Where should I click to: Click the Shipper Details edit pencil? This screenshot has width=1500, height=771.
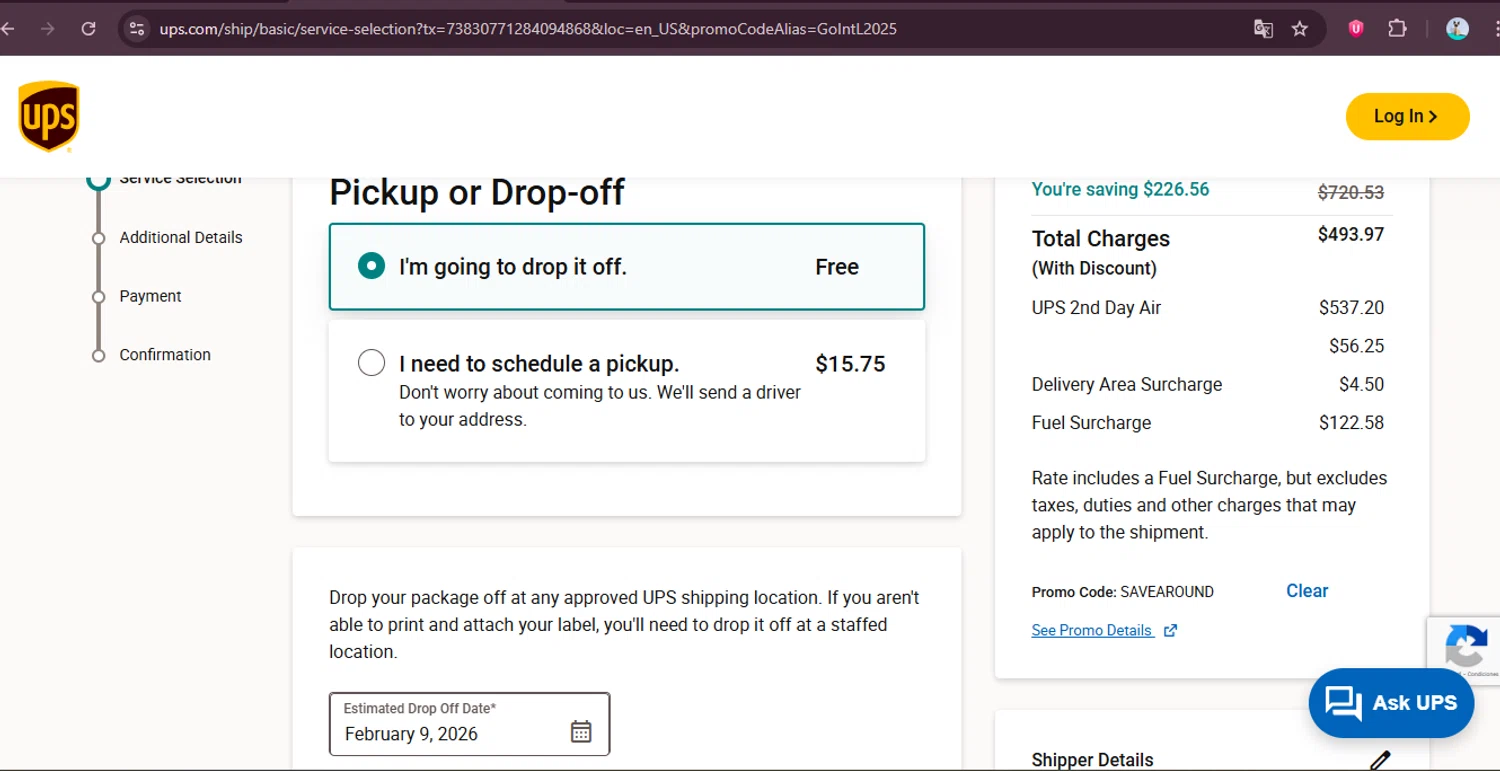[1380, 760]
